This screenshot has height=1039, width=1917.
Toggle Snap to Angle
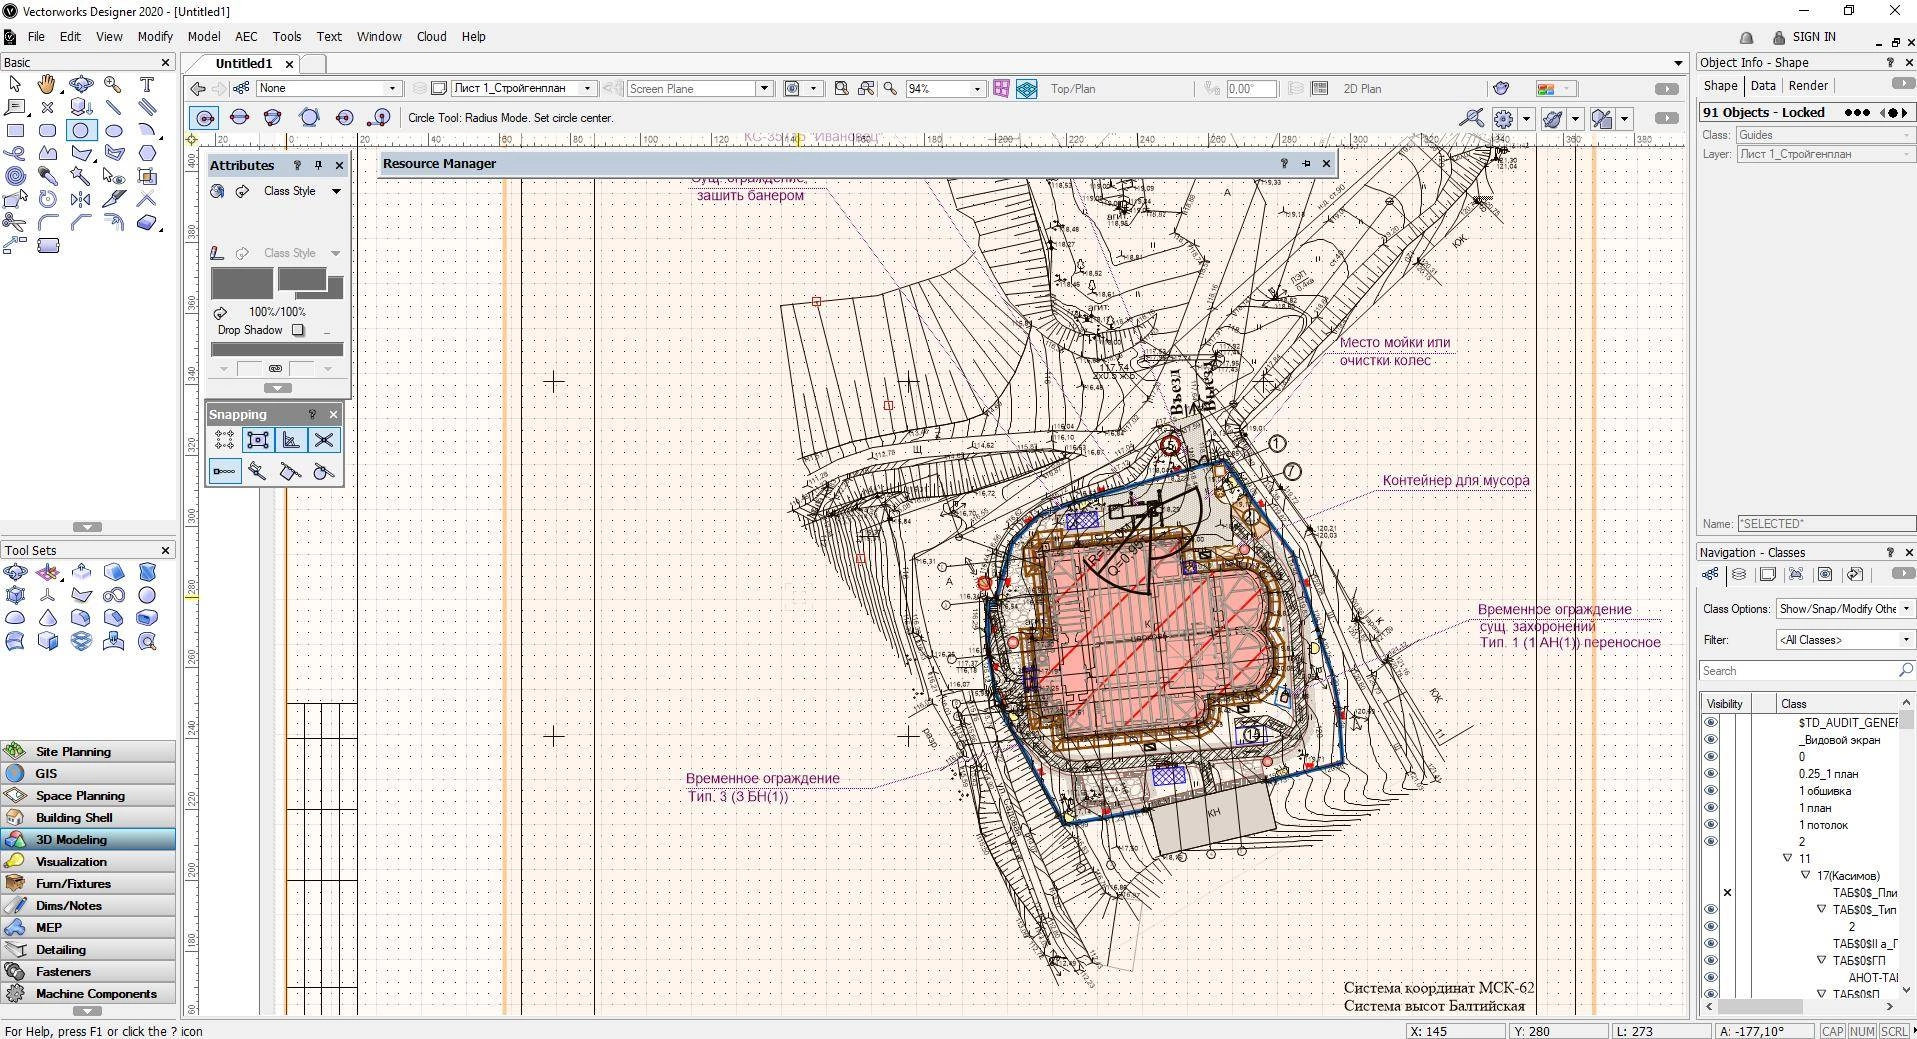tap(290, 440)
